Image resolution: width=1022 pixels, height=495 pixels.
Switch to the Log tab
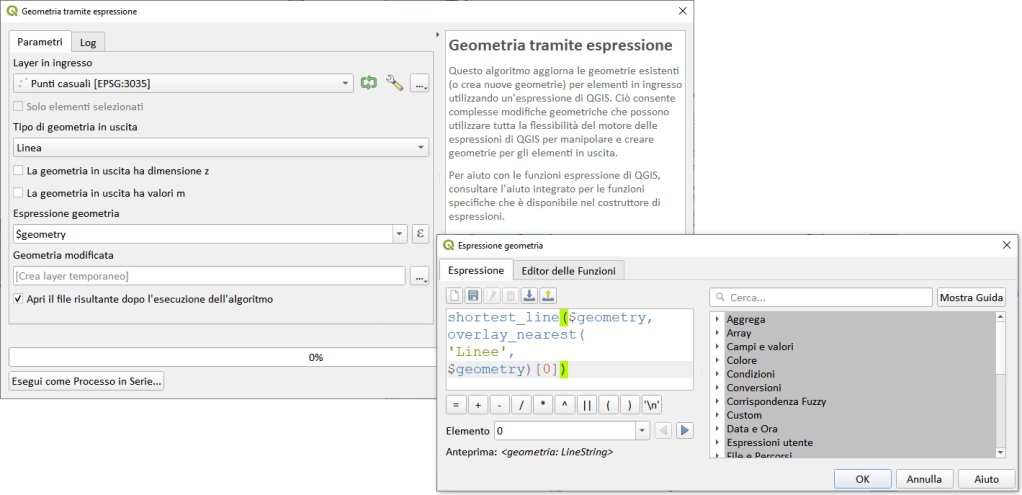(88, 43)
